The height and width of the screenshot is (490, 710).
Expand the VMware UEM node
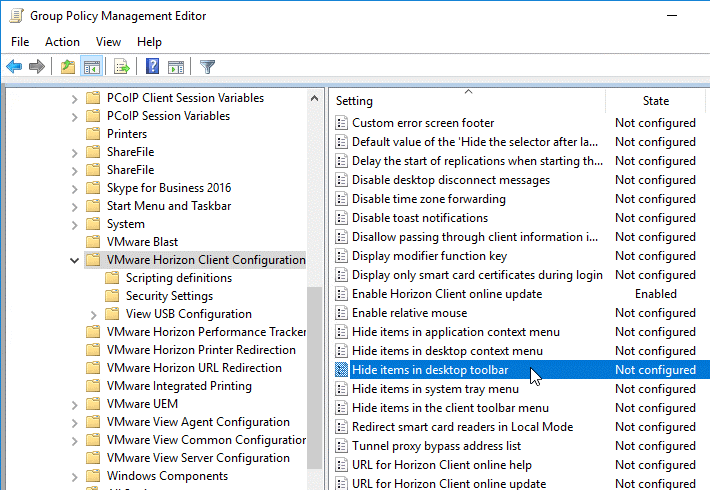[75, 405]
